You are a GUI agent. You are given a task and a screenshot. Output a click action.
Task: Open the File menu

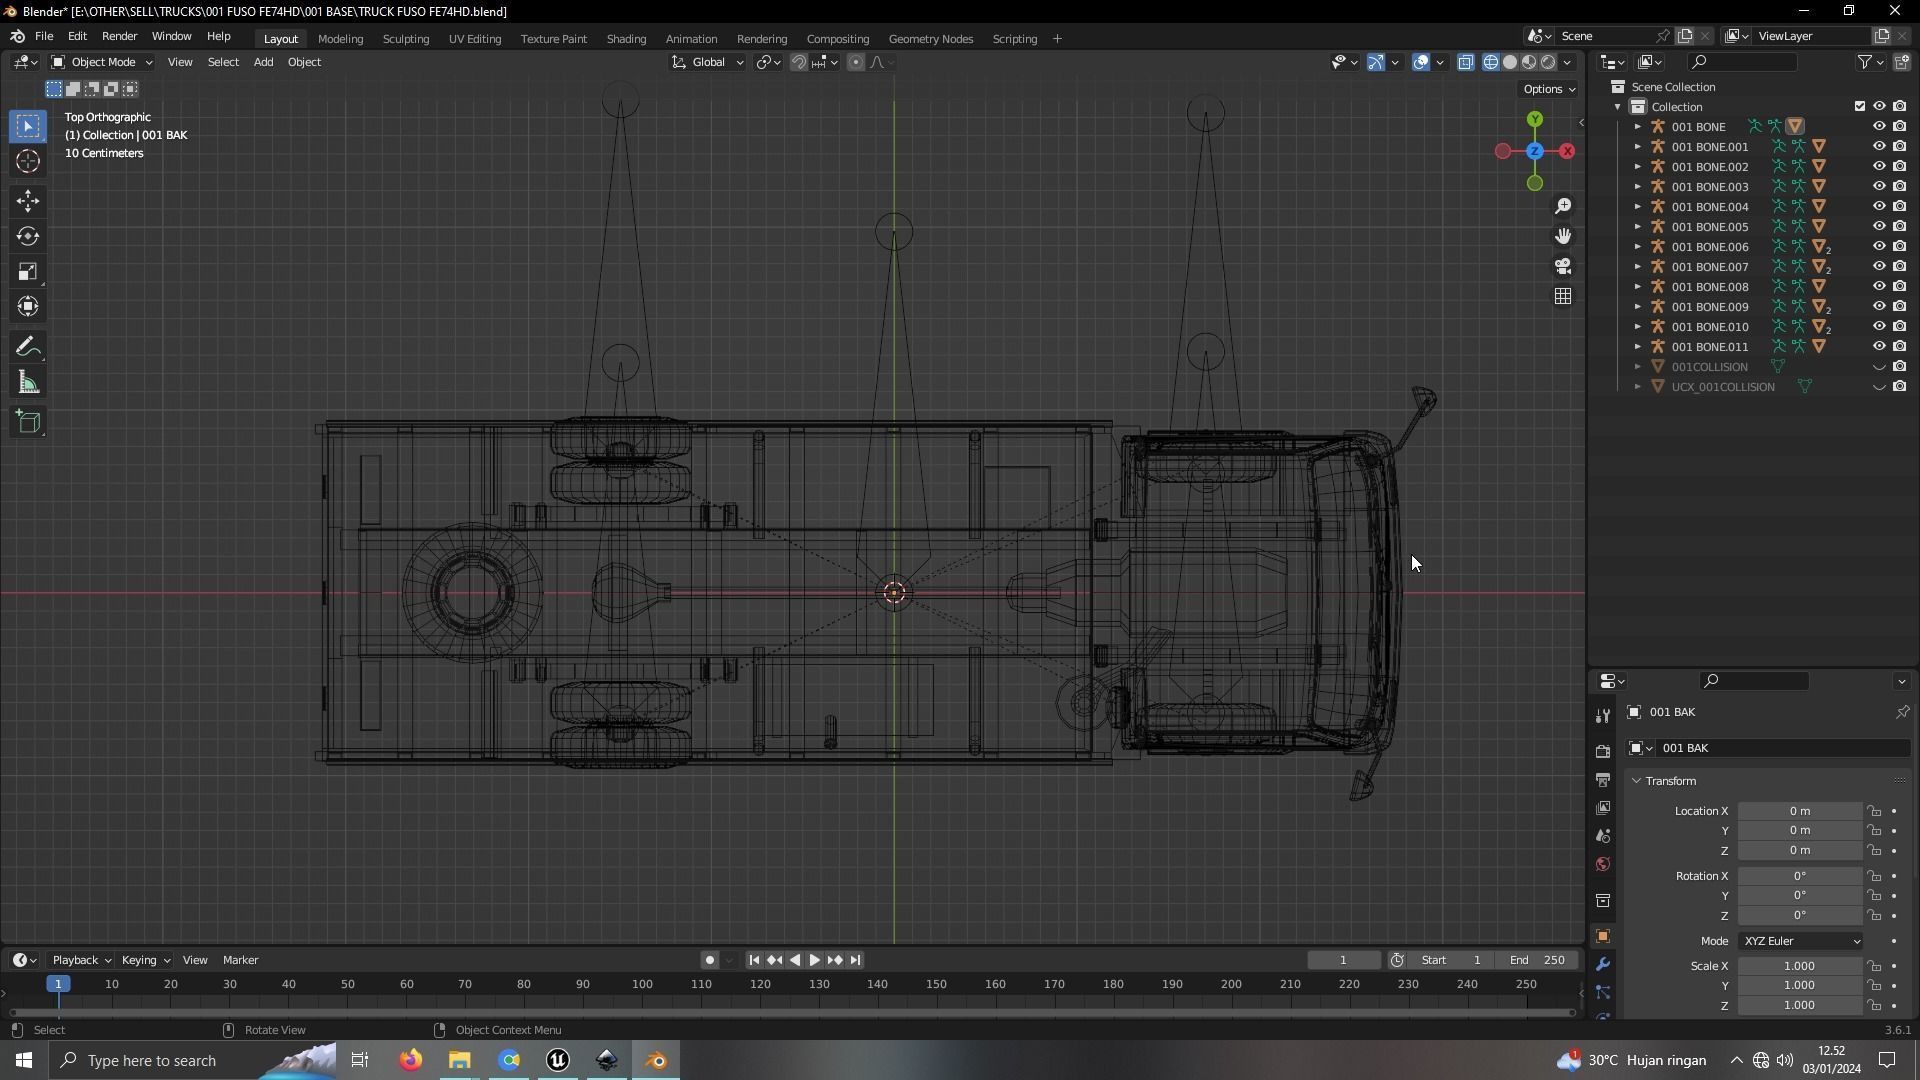[x=44, y=36]
